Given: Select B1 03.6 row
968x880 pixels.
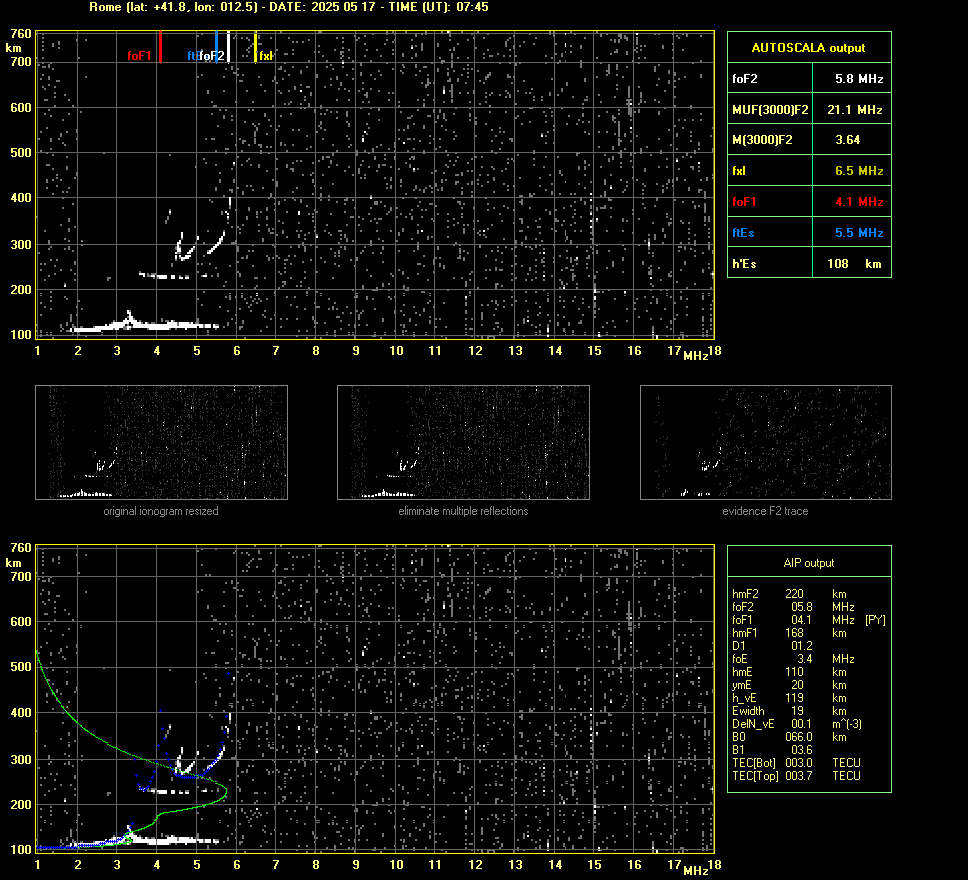Looking at the screenshot, I should click(773, 749).
